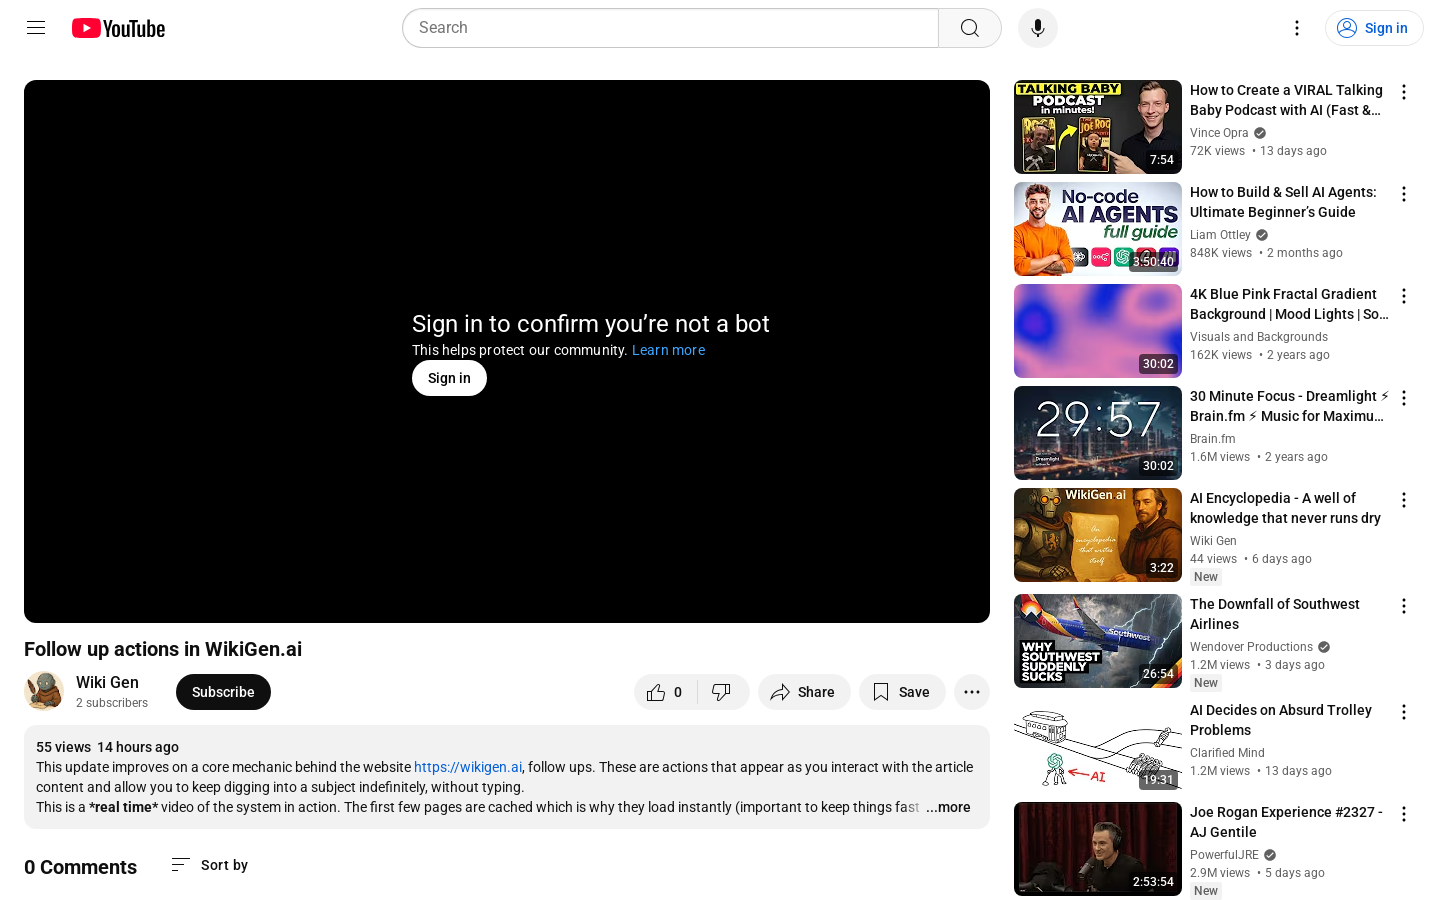
Task: Open 'AI Decides on Absurd Trolley' title
Action: click(1281, 720)
